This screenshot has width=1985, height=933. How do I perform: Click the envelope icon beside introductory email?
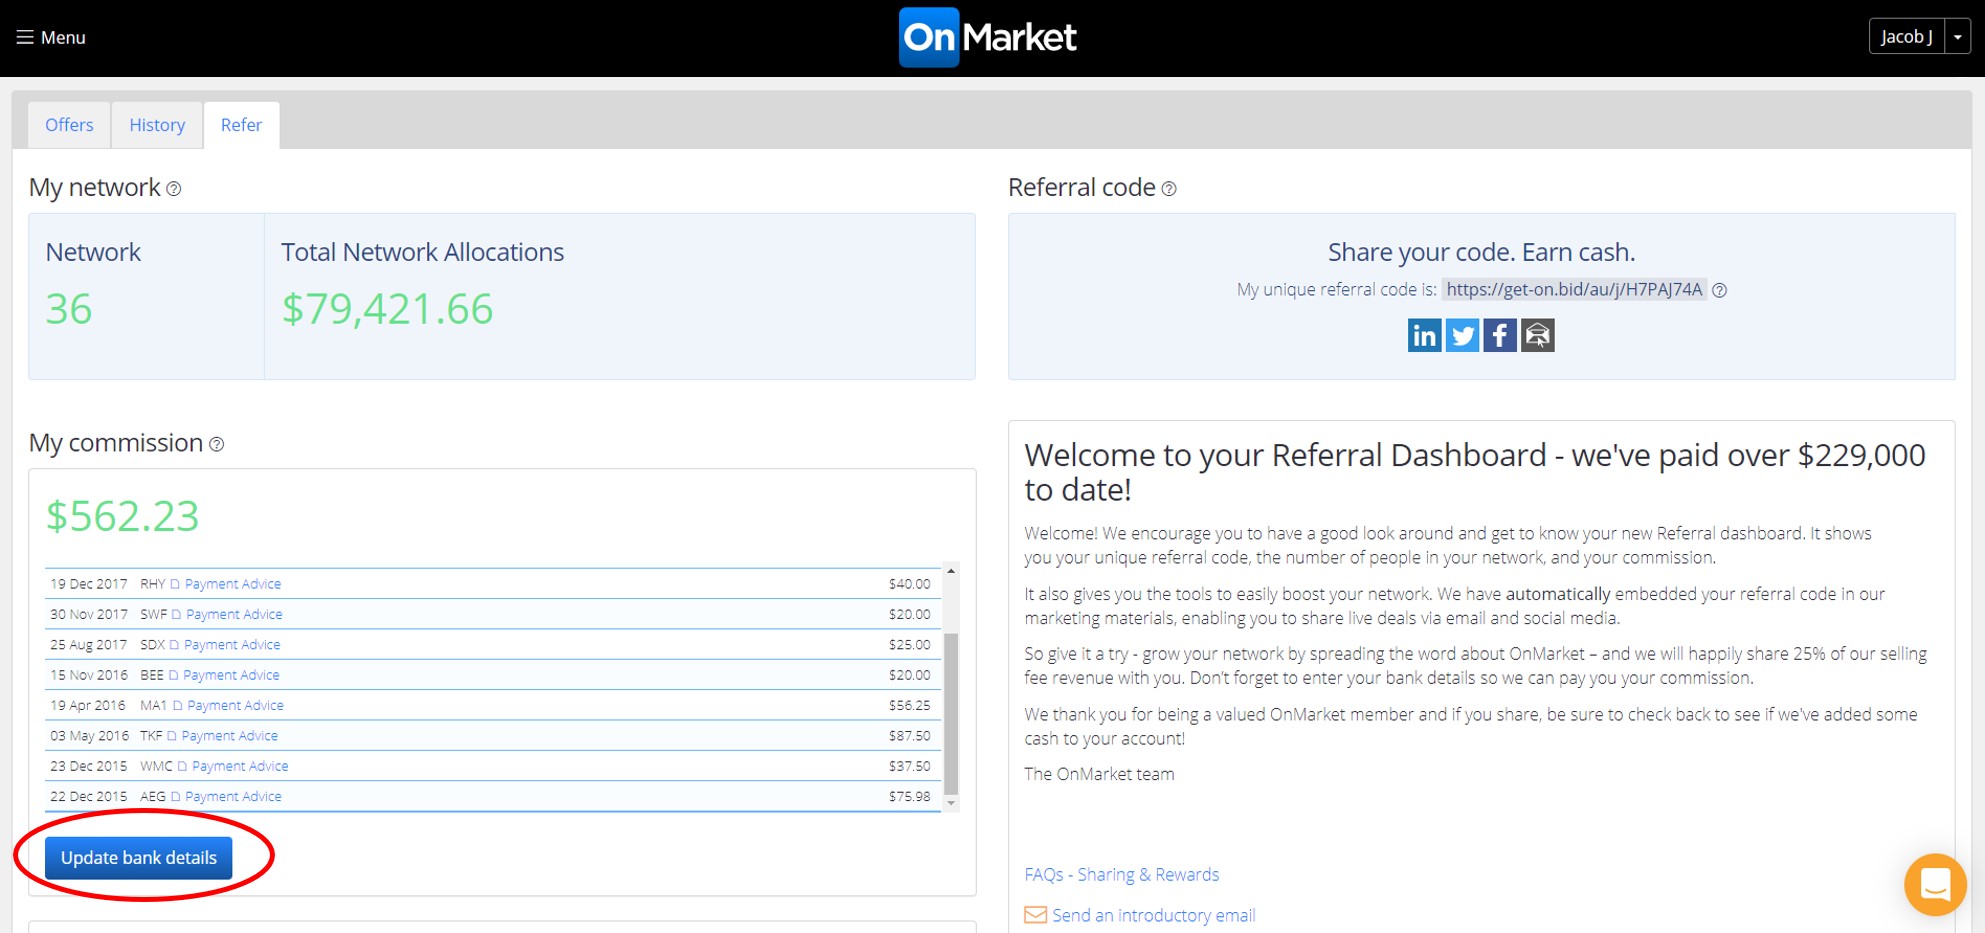(x=1035, y=915)
